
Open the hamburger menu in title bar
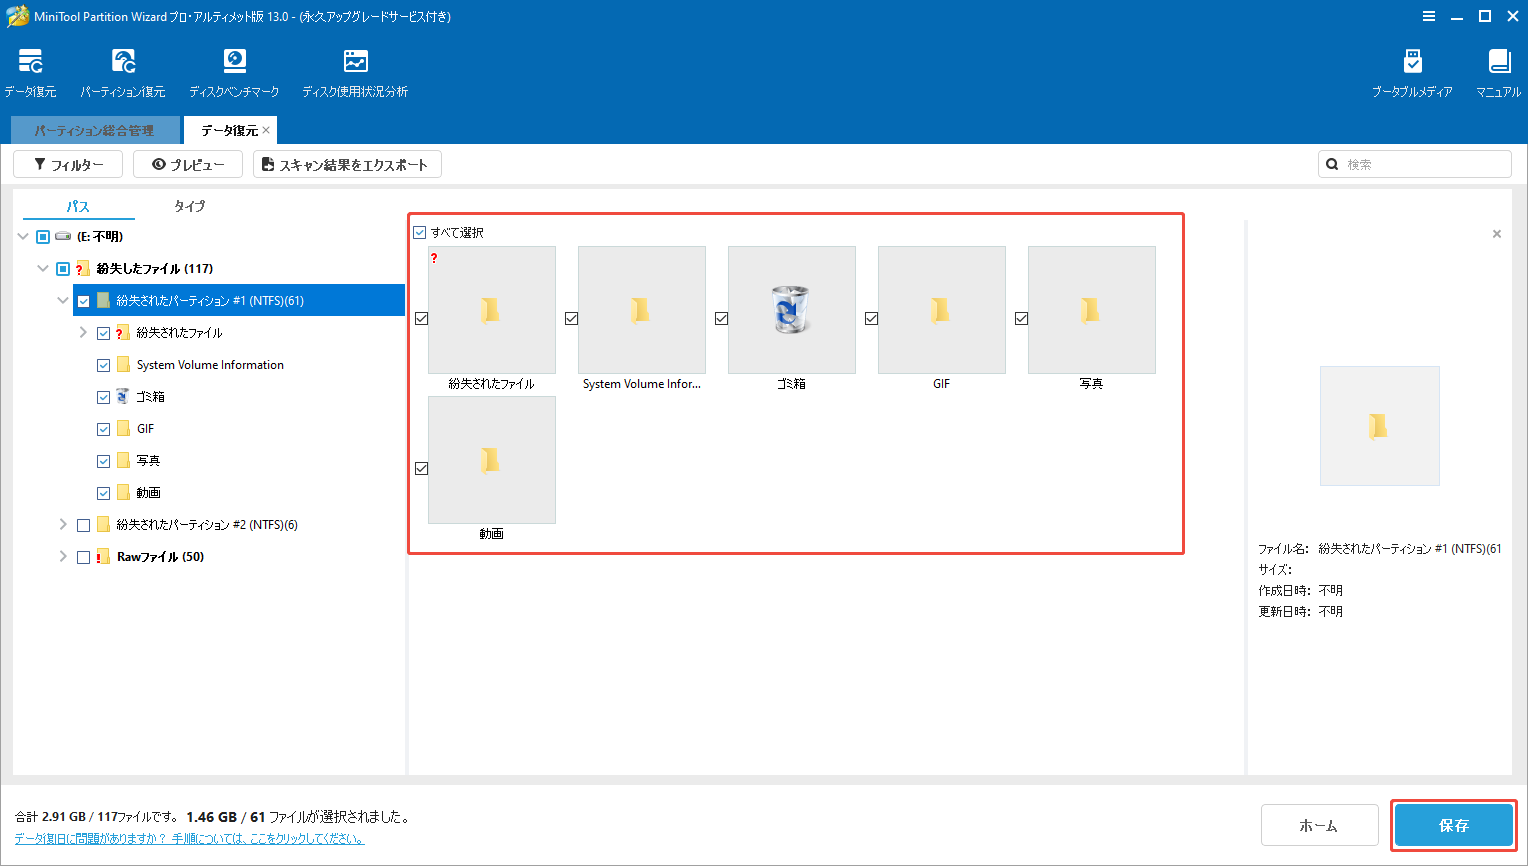(x=1429, y=15)
